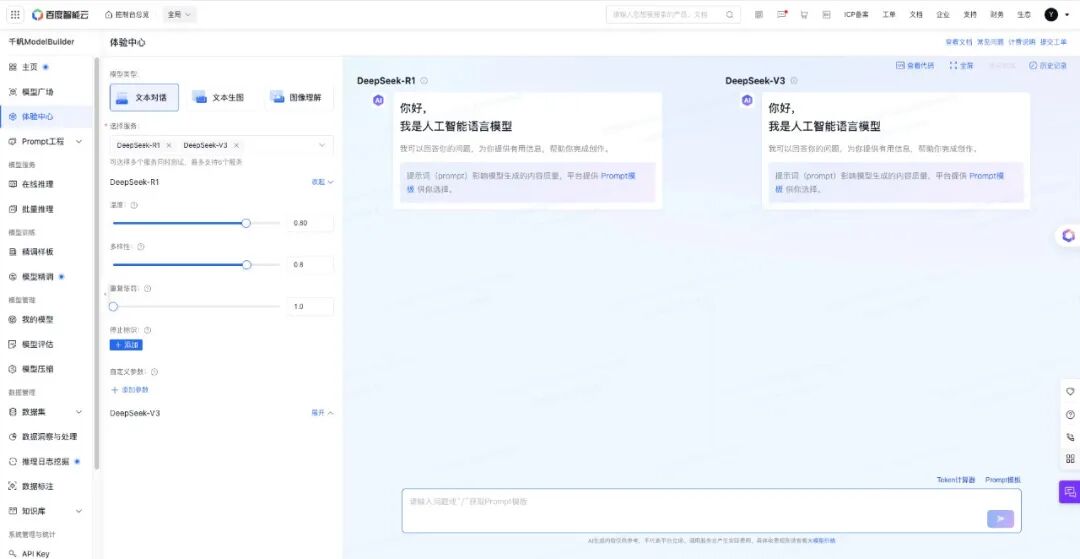Click the help icon beside 温度 label

click(134, 205)
